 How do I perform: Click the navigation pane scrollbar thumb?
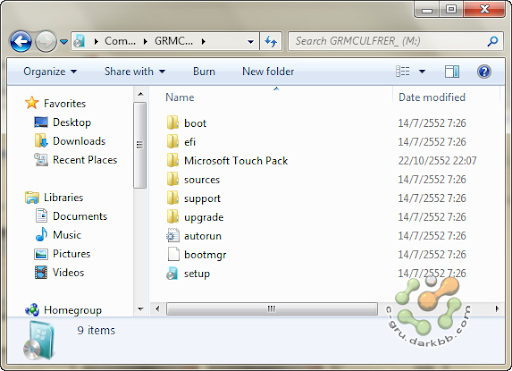[140, 145]
